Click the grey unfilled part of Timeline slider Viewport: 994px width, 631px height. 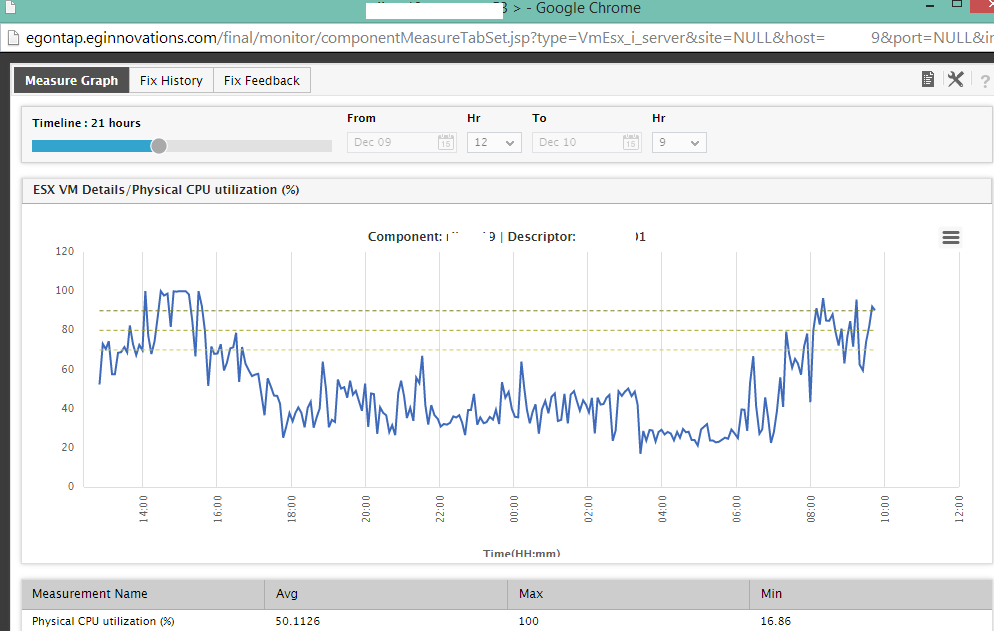pyautogui.click(x=249, y=146)
